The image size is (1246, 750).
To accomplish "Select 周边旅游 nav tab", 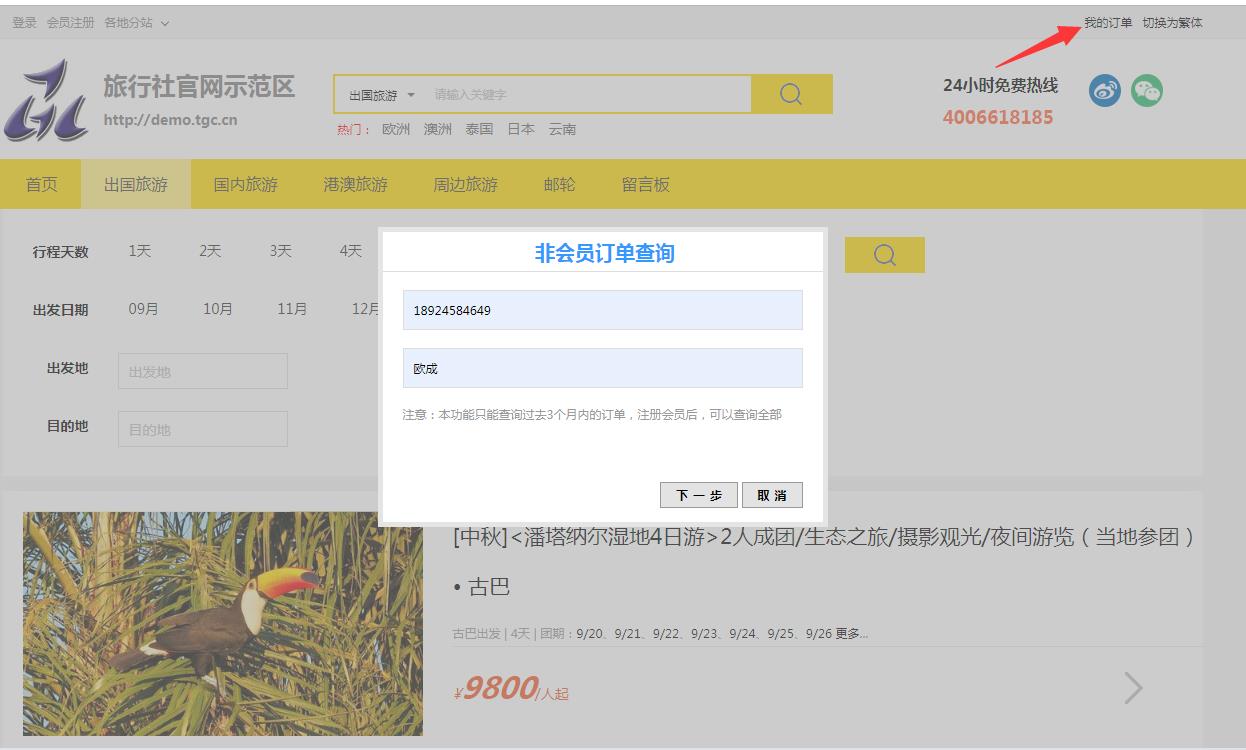I will (x=465, y=184).
